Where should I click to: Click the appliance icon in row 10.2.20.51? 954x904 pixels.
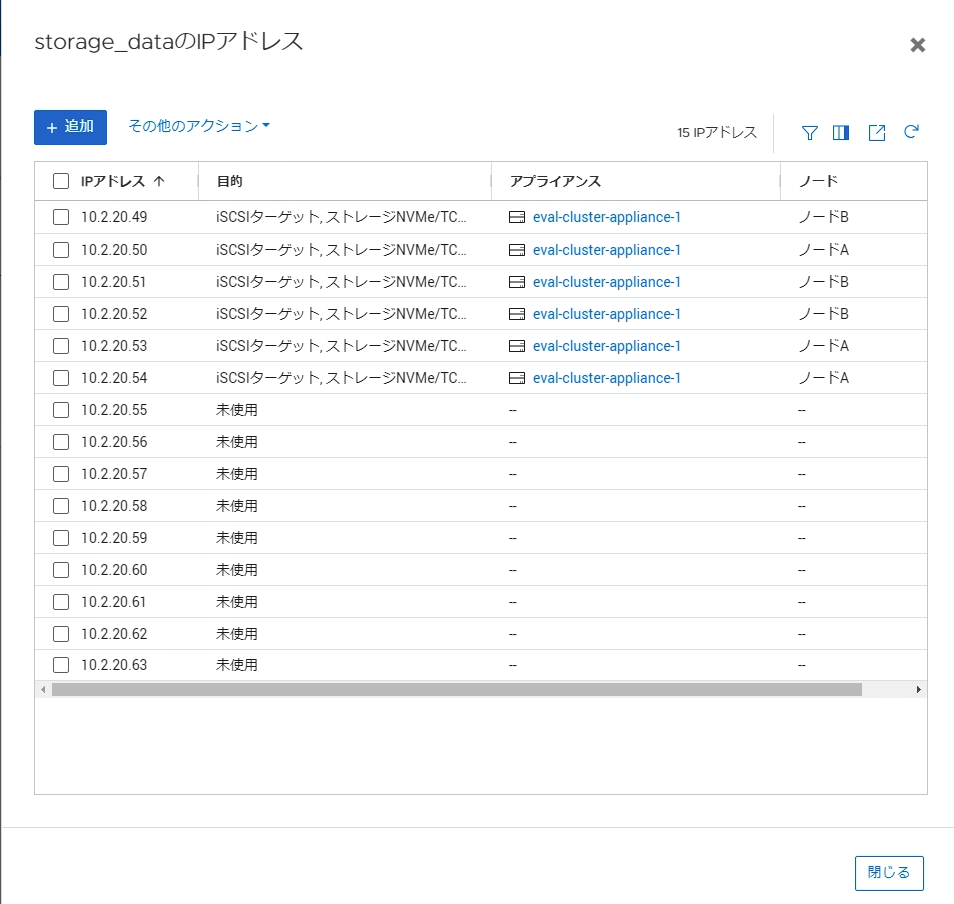pos(515,281)
